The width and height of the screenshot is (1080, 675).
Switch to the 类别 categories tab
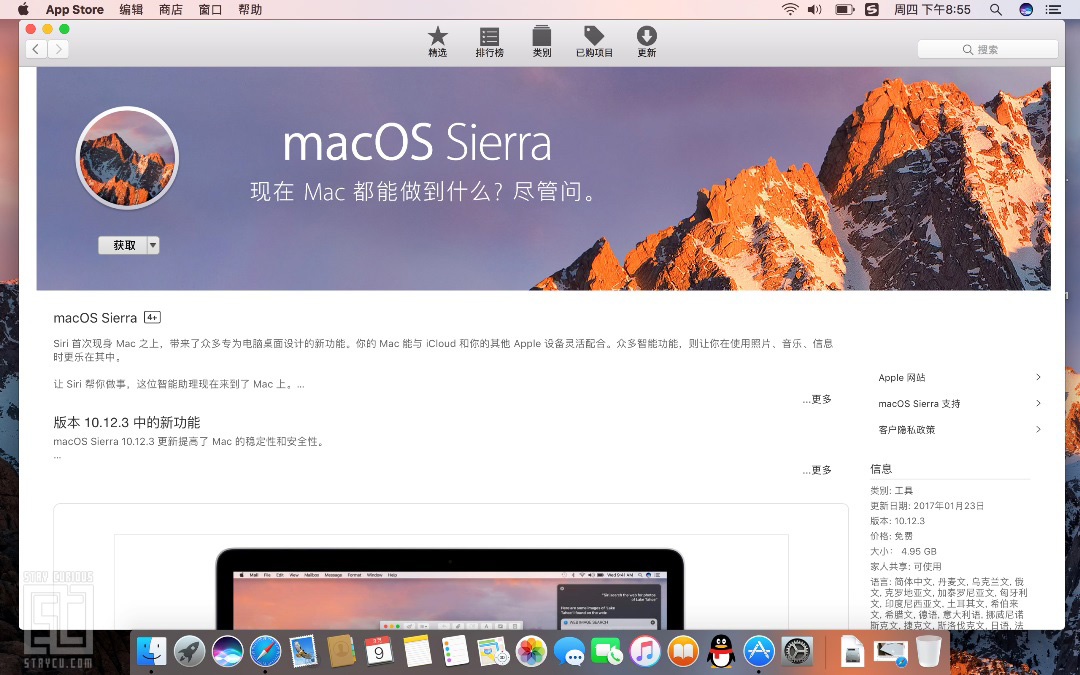tap(541, 41)
